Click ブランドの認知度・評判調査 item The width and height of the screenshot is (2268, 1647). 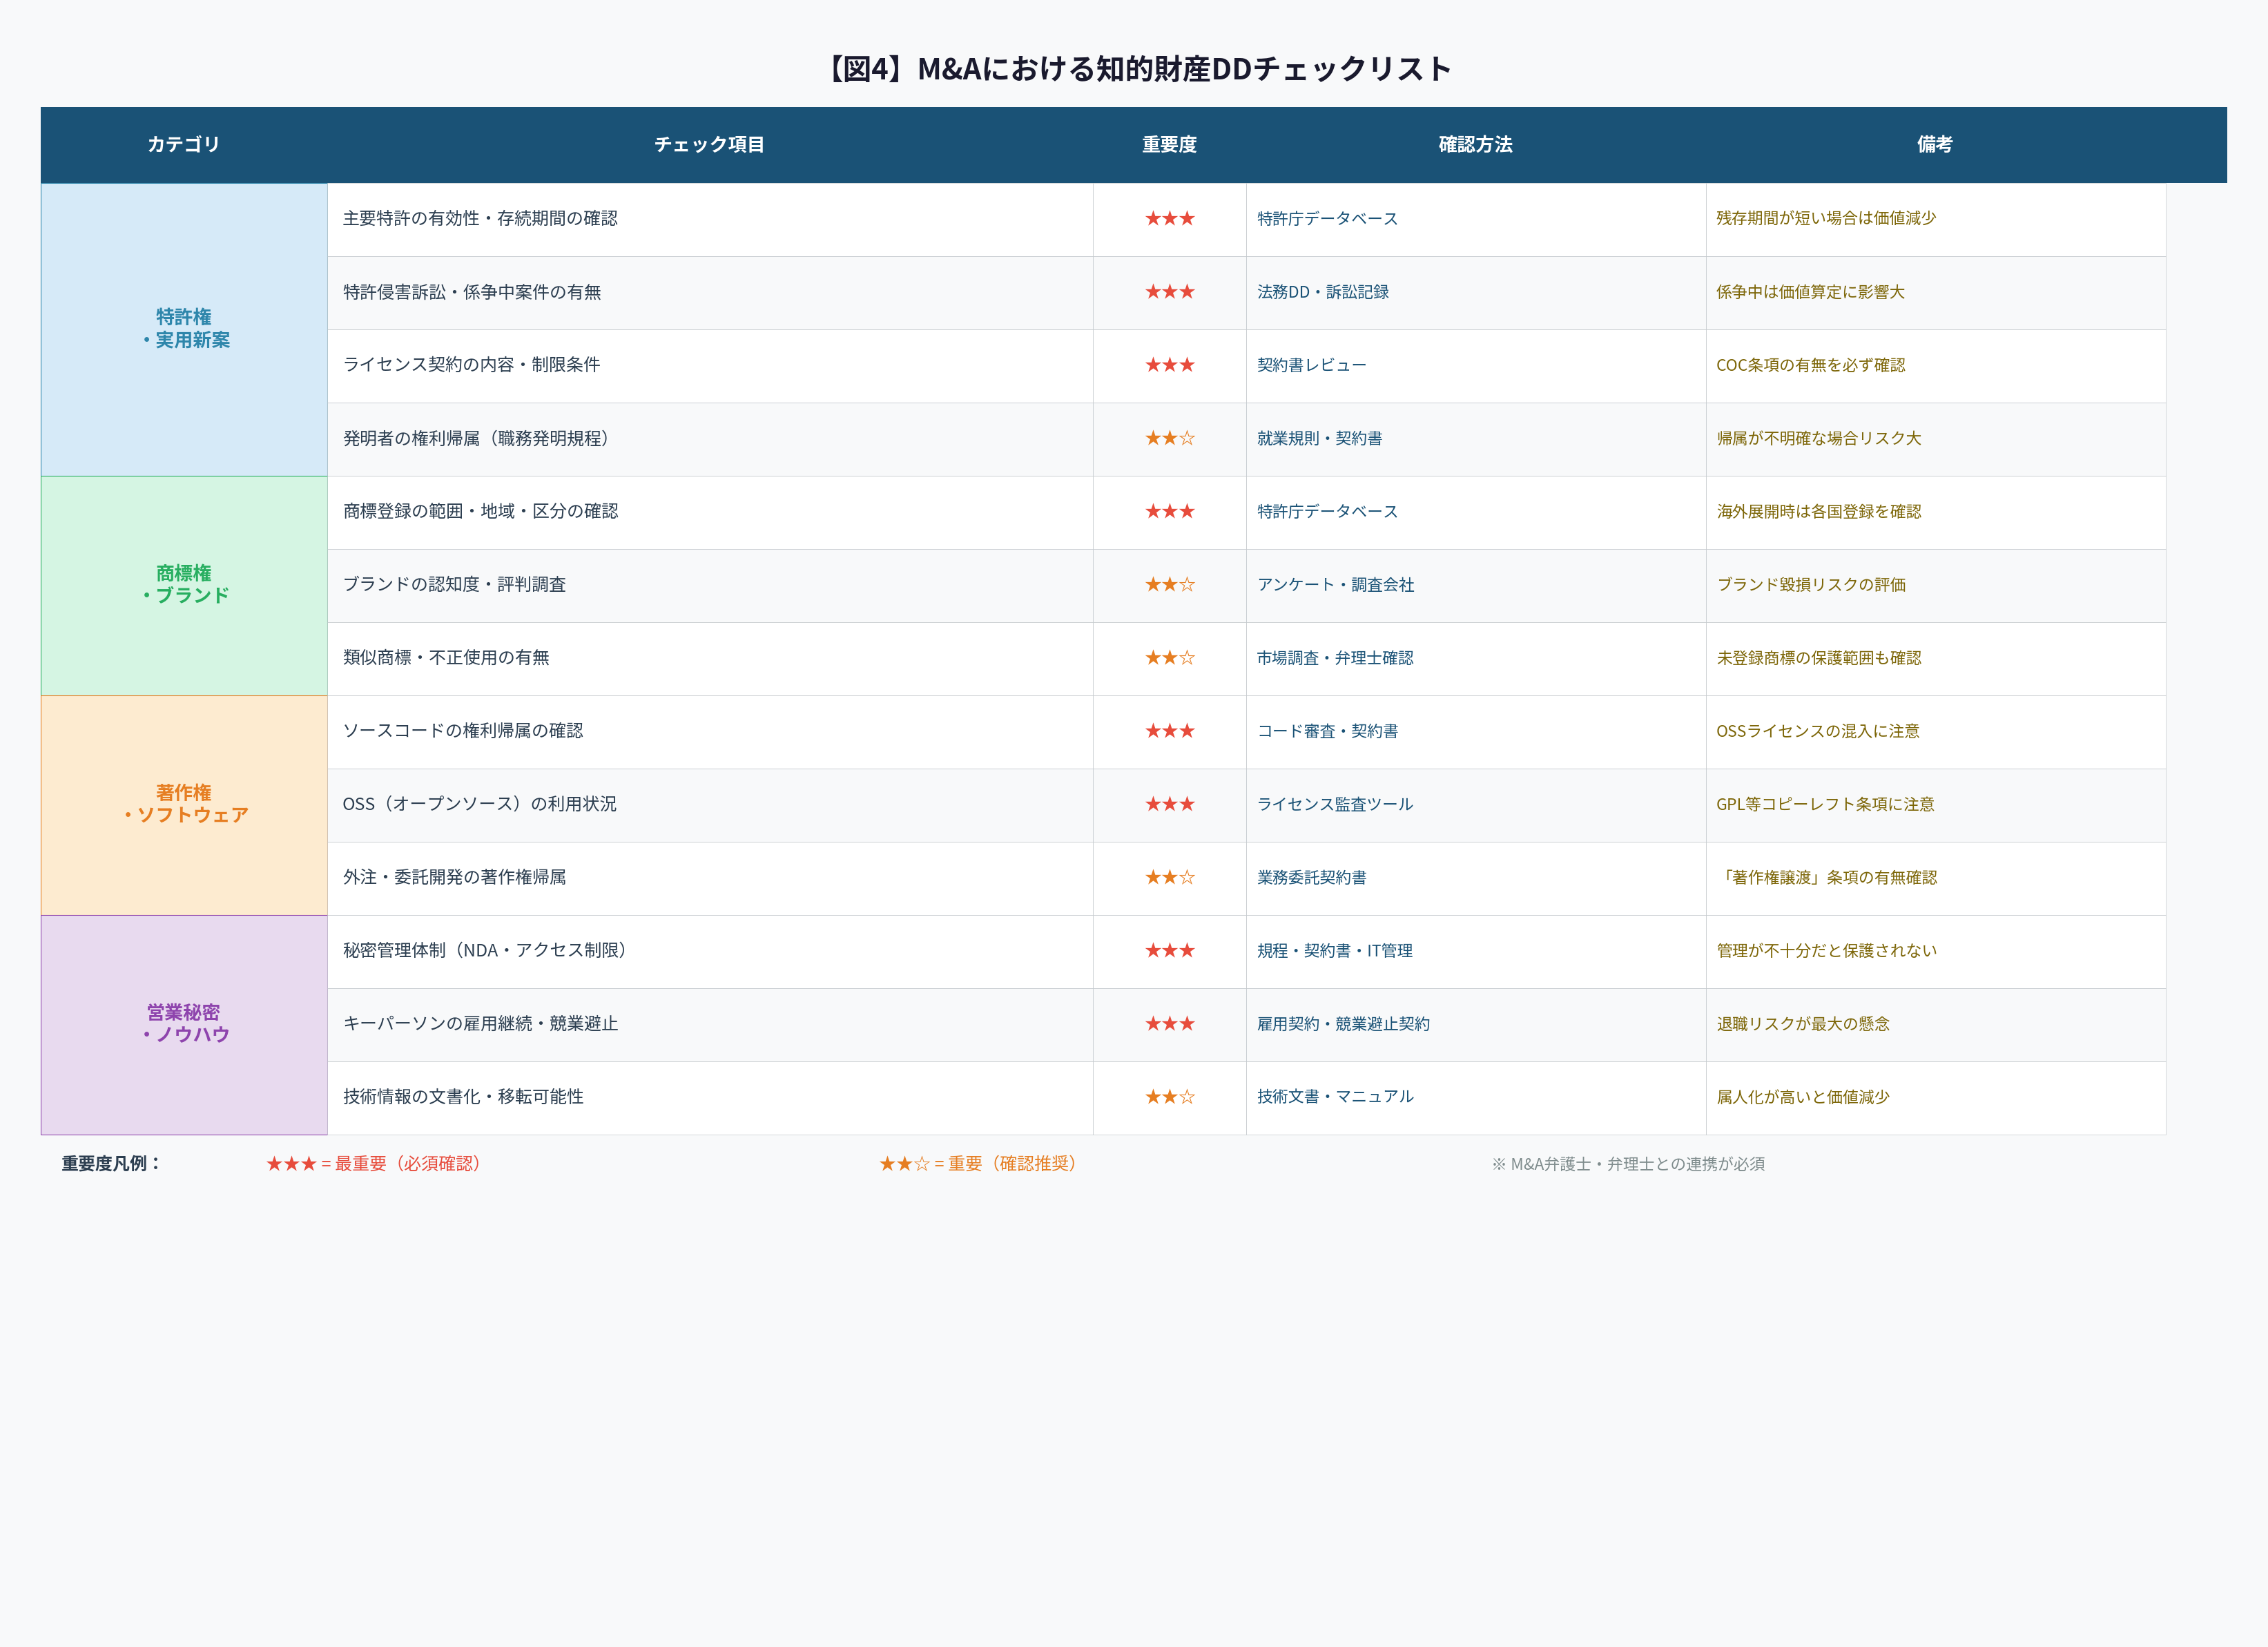tap(454, 584)
